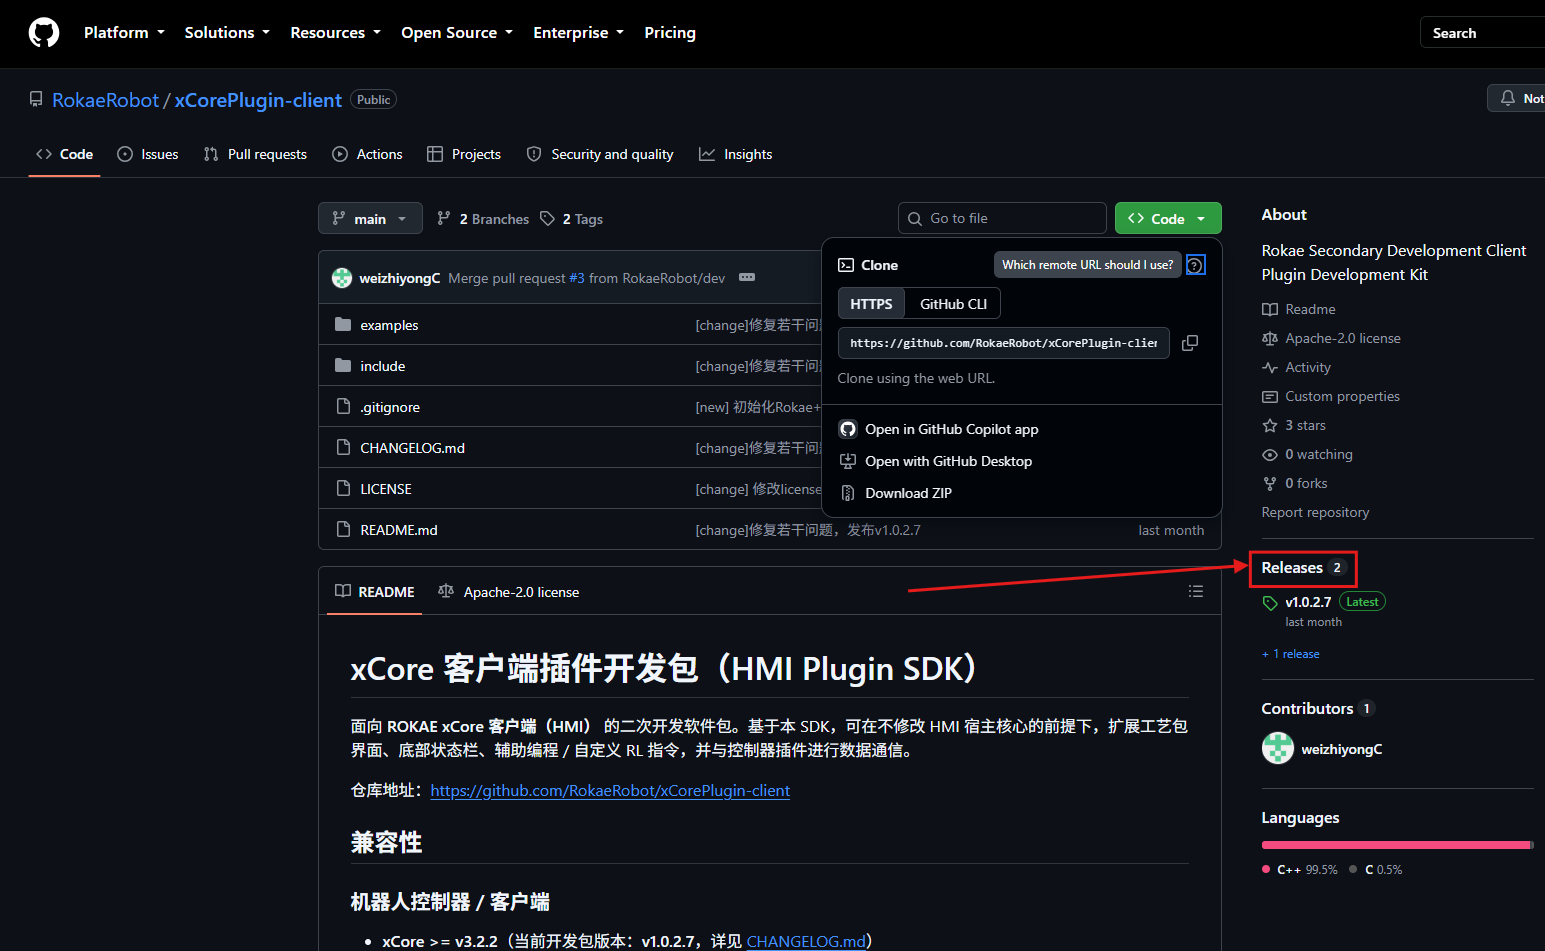Click the clone URL text field

1004,343
